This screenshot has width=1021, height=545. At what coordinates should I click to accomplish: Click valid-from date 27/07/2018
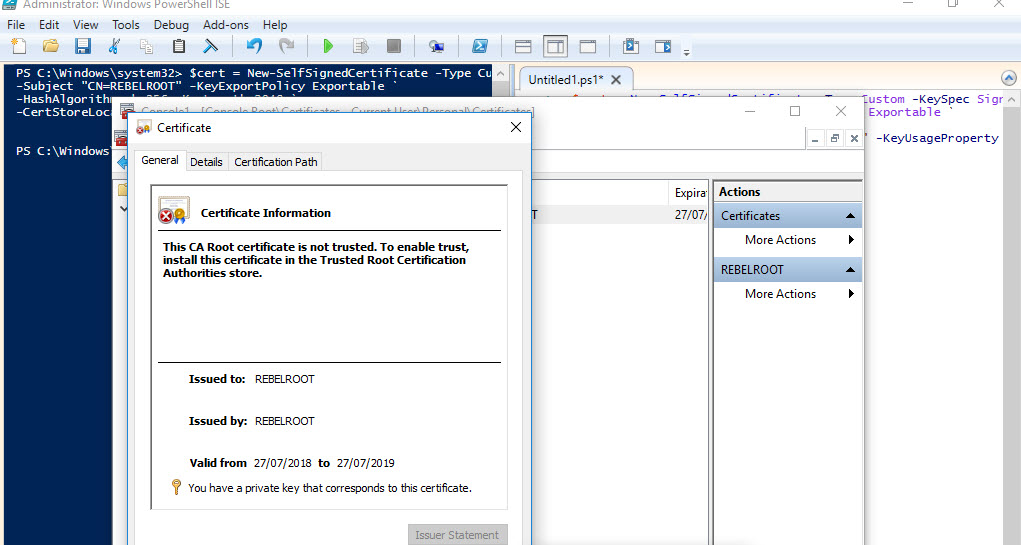click(x=283, y=463)
